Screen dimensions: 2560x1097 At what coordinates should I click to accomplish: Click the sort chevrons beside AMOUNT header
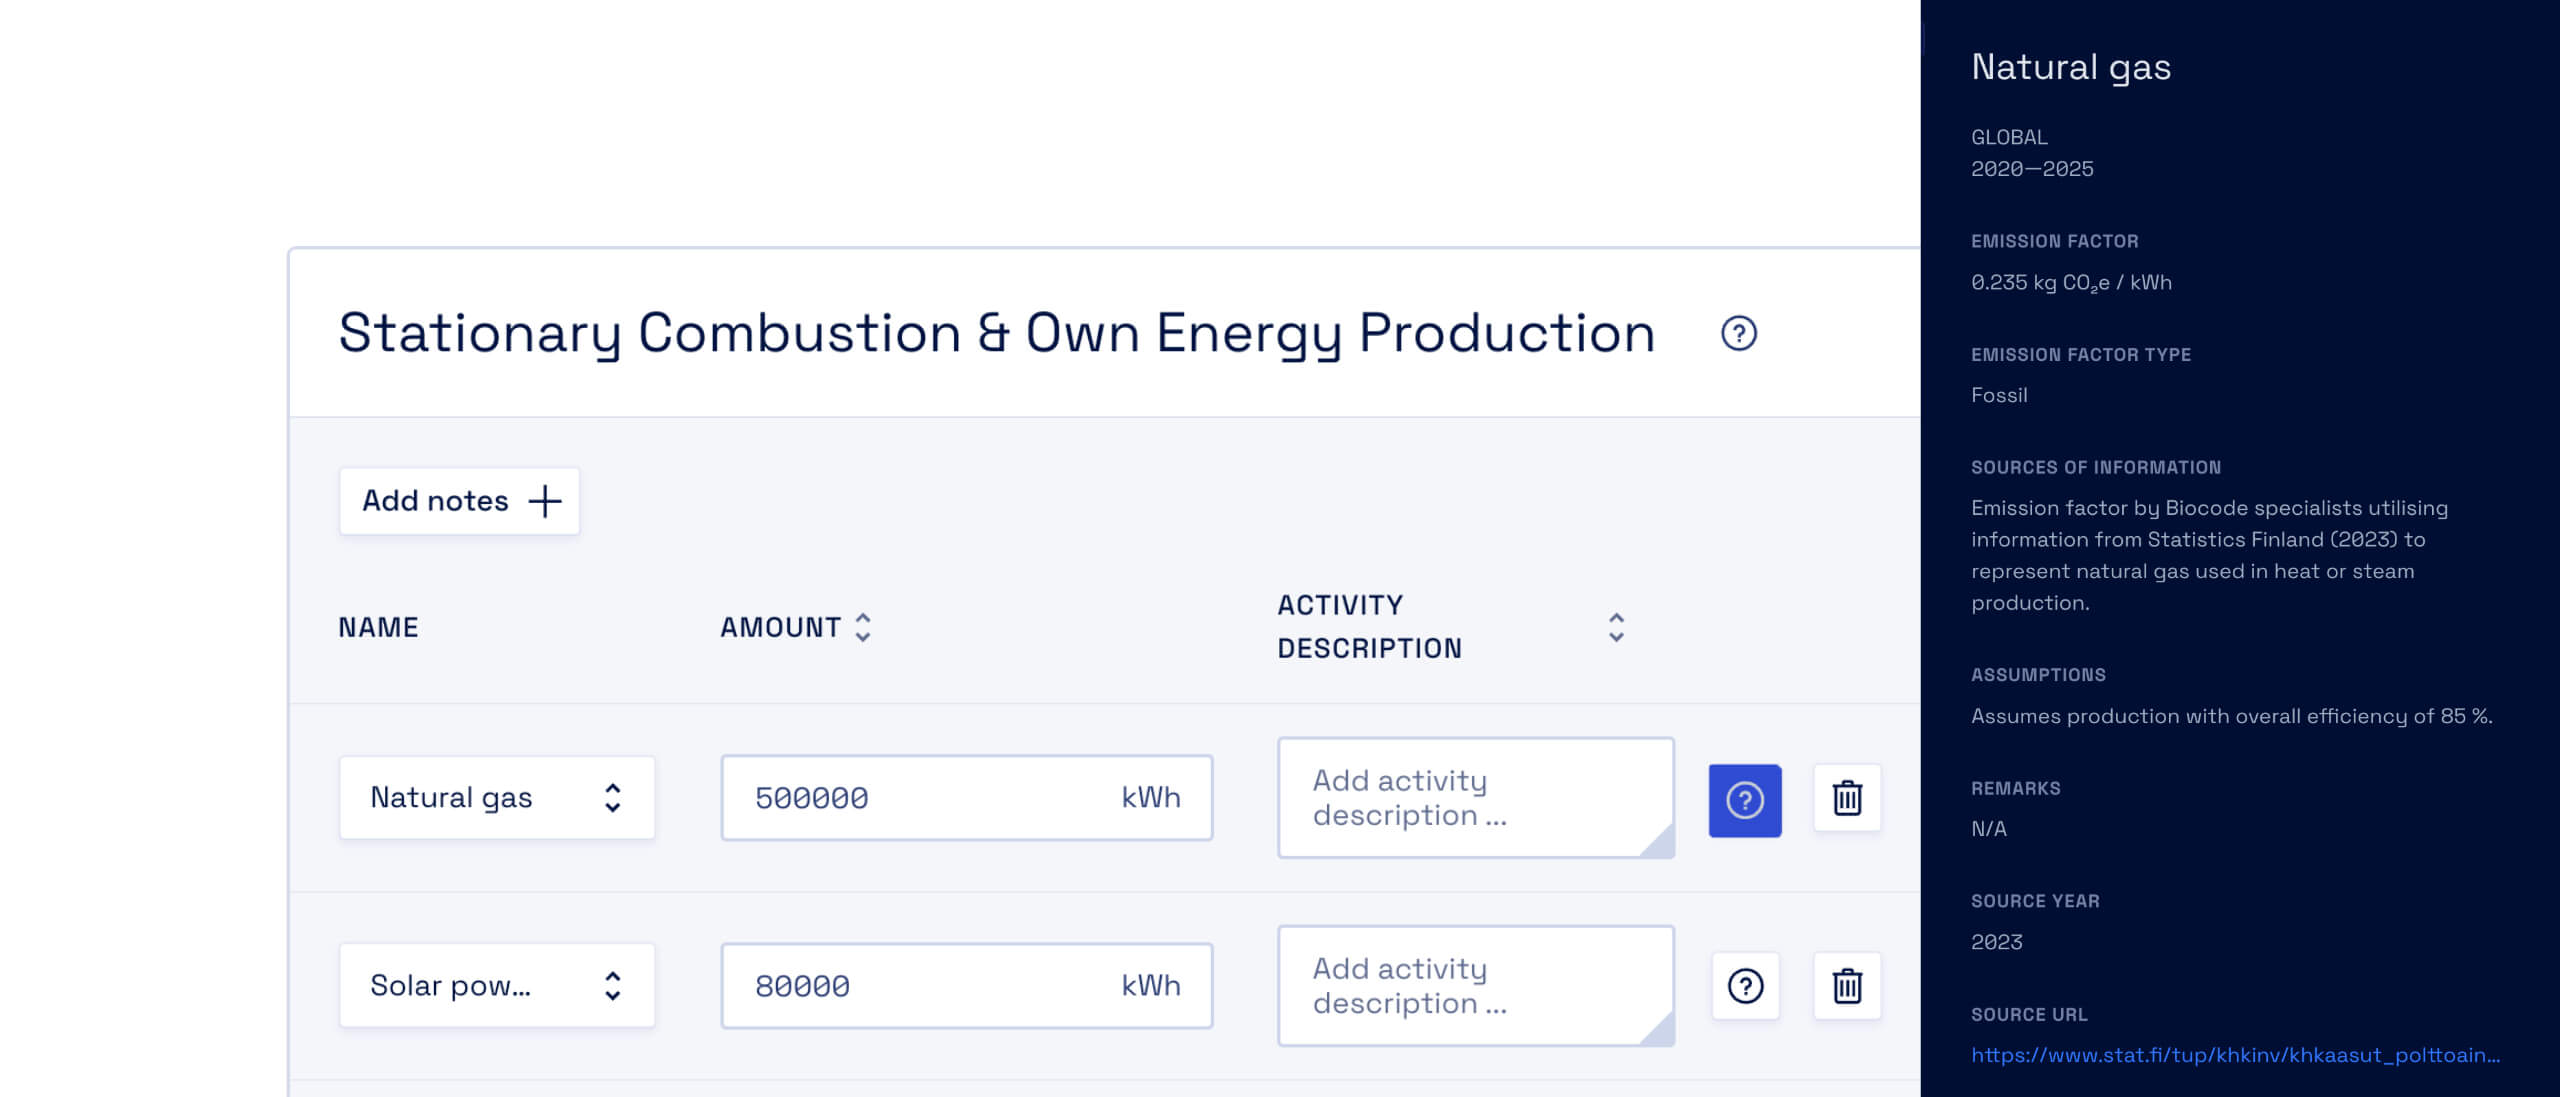click(x=861, y=627)
